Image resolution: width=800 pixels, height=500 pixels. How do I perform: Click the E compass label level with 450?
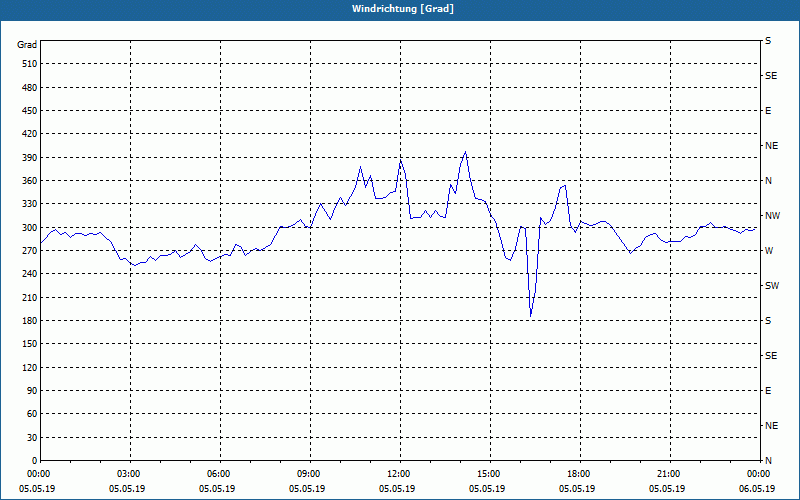pos(768,111)
